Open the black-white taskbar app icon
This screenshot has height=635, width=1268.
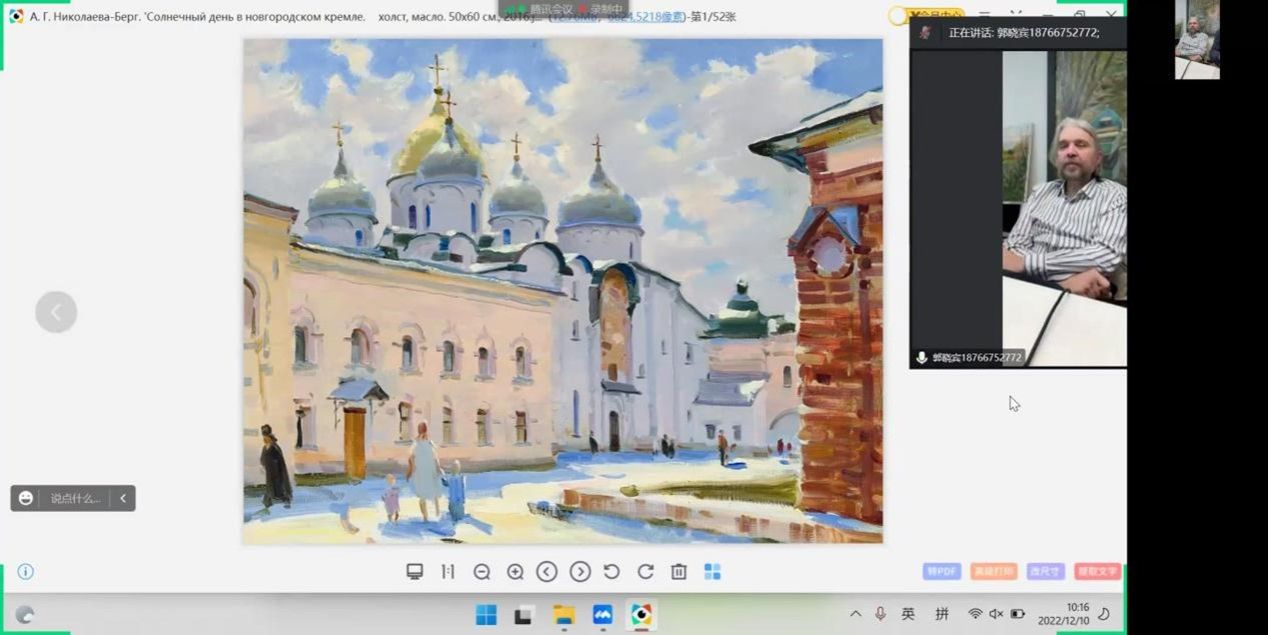point(524,614)
